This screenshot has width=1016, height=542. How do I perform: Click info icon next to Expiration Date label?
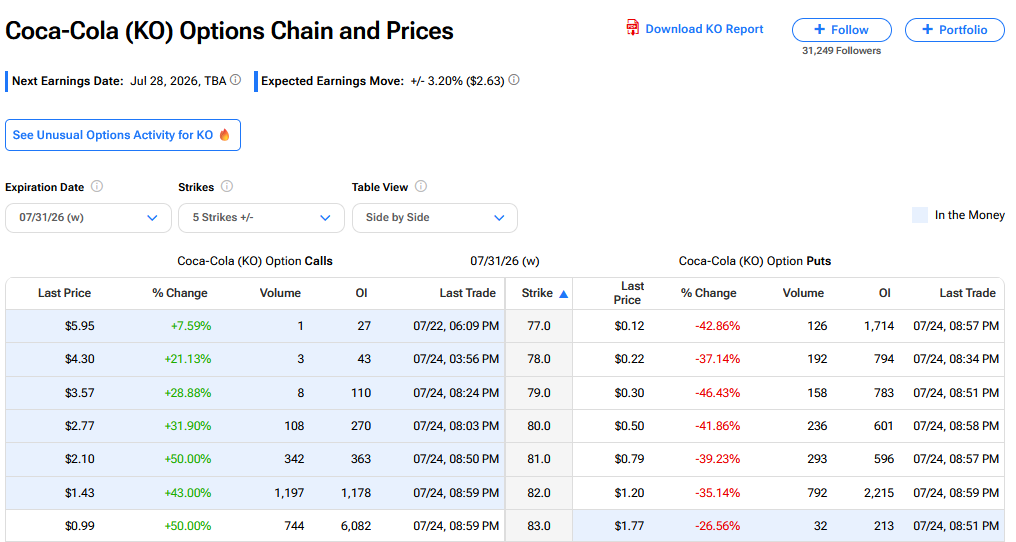tap(97, 186)
